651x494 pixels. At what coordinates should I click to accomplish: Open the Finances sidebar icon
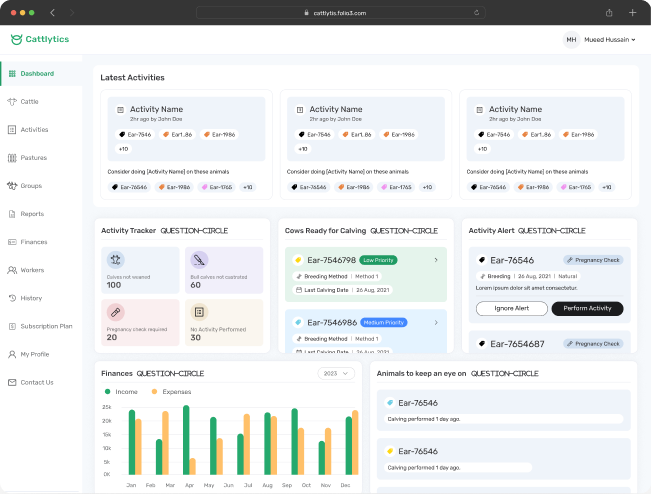click(x=11, y=241)
